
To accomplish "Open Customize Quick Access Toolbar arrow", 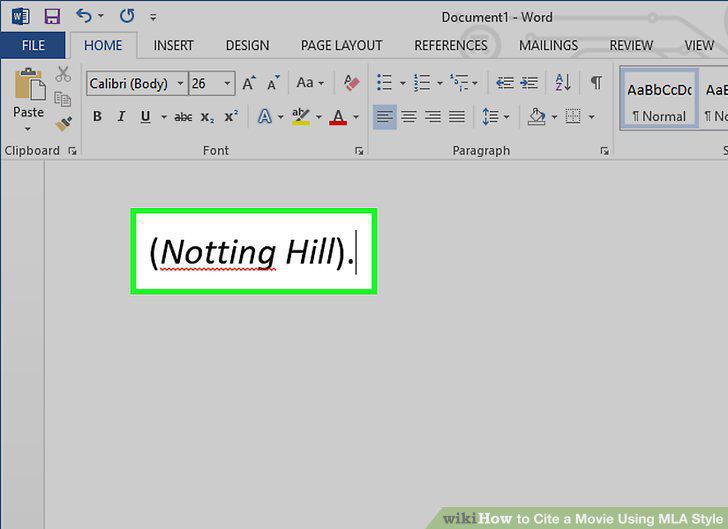I will [153, 18].
